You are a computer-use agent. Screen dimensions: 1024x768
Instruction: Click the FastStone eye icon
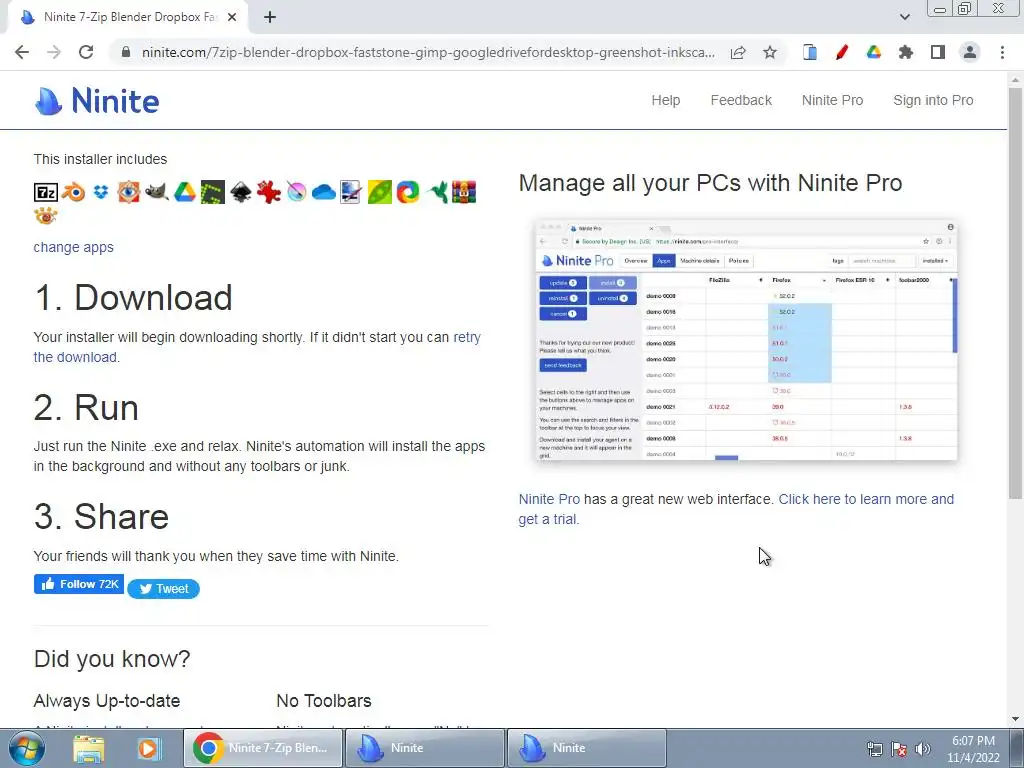[x=129, y=192]
